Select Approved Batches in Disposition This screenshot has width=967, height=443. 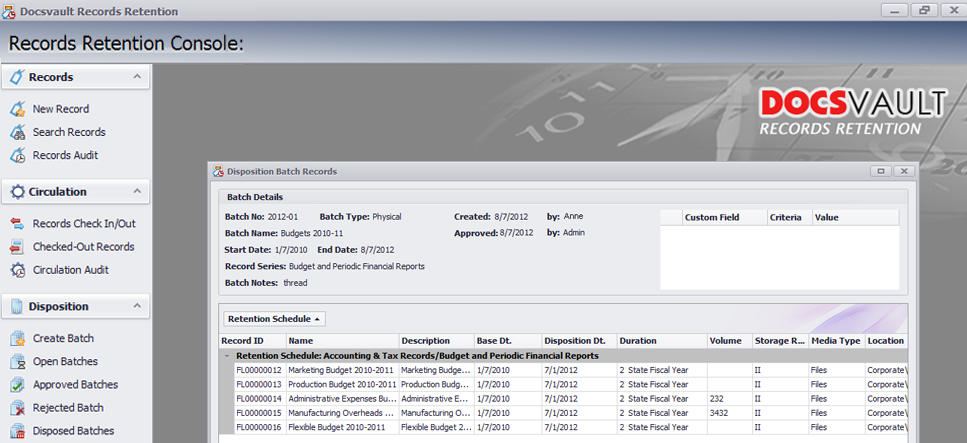click(x=76, y=385)
